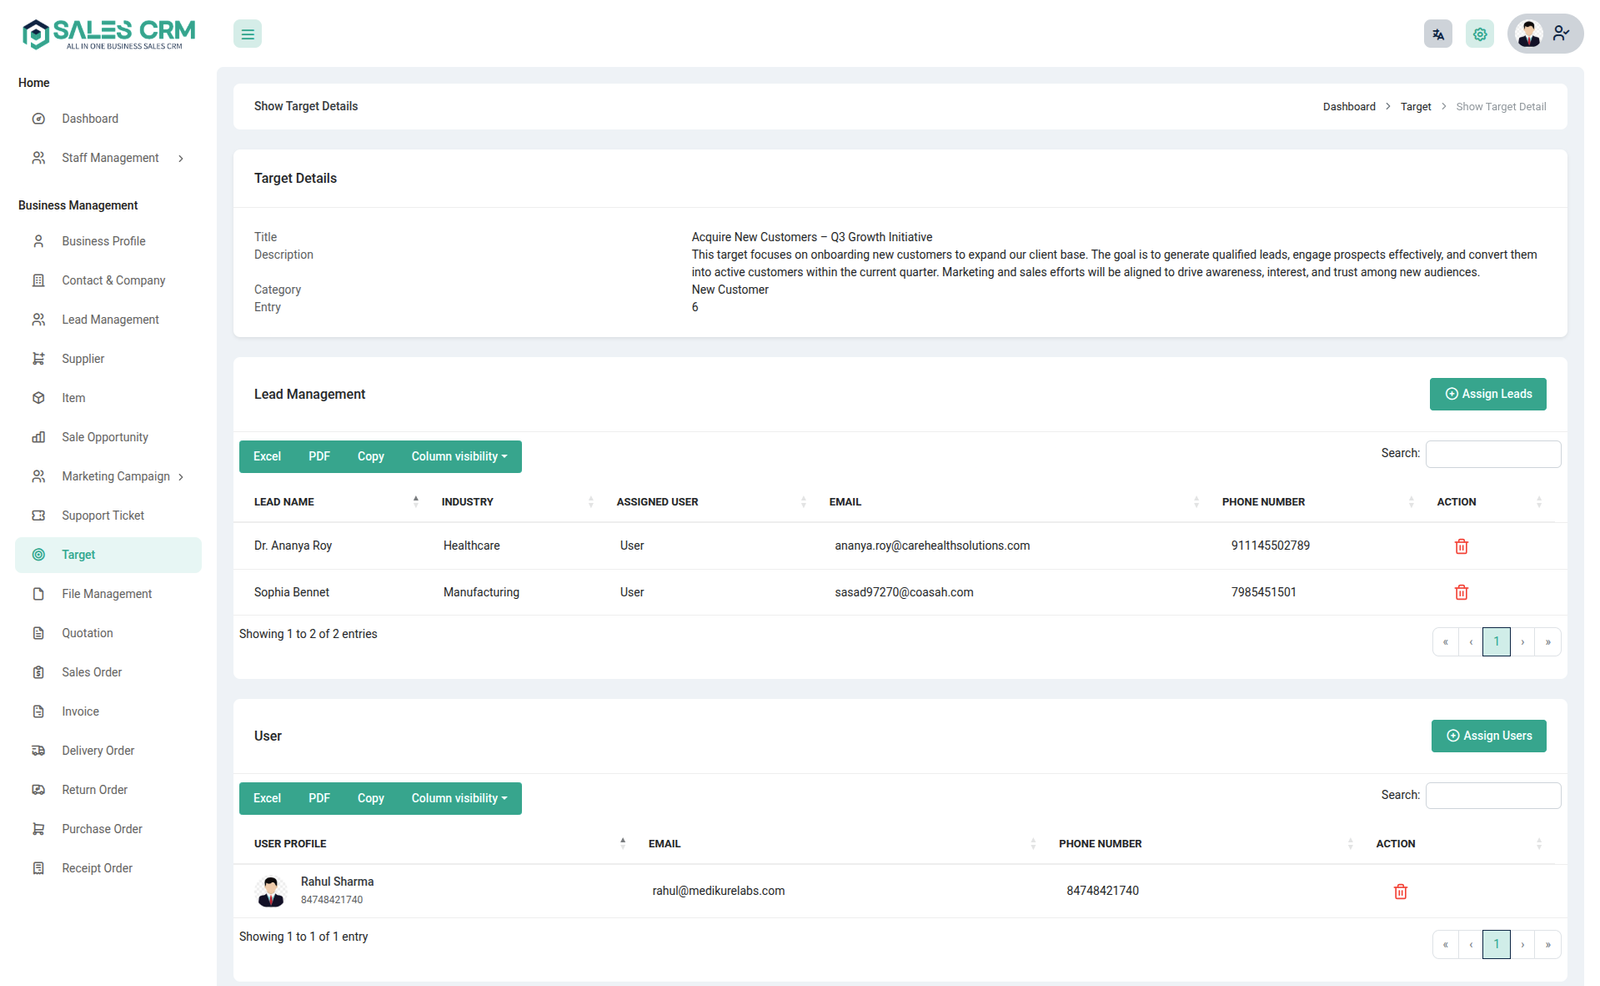Click the Assign Users button
Viewport: 1600px width, 986px height.
click(1488, 736)
